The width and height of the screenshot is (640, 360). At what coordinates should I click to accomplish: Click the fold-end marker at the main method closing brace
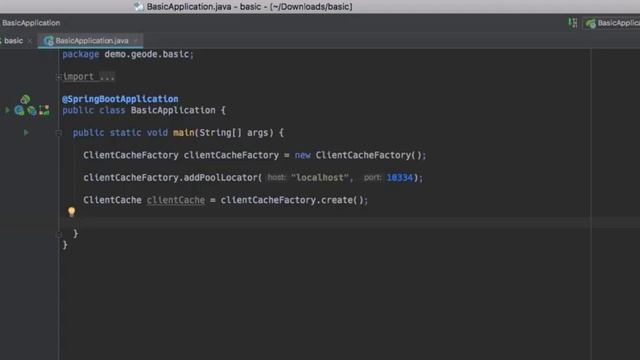[x=58, y=234]
